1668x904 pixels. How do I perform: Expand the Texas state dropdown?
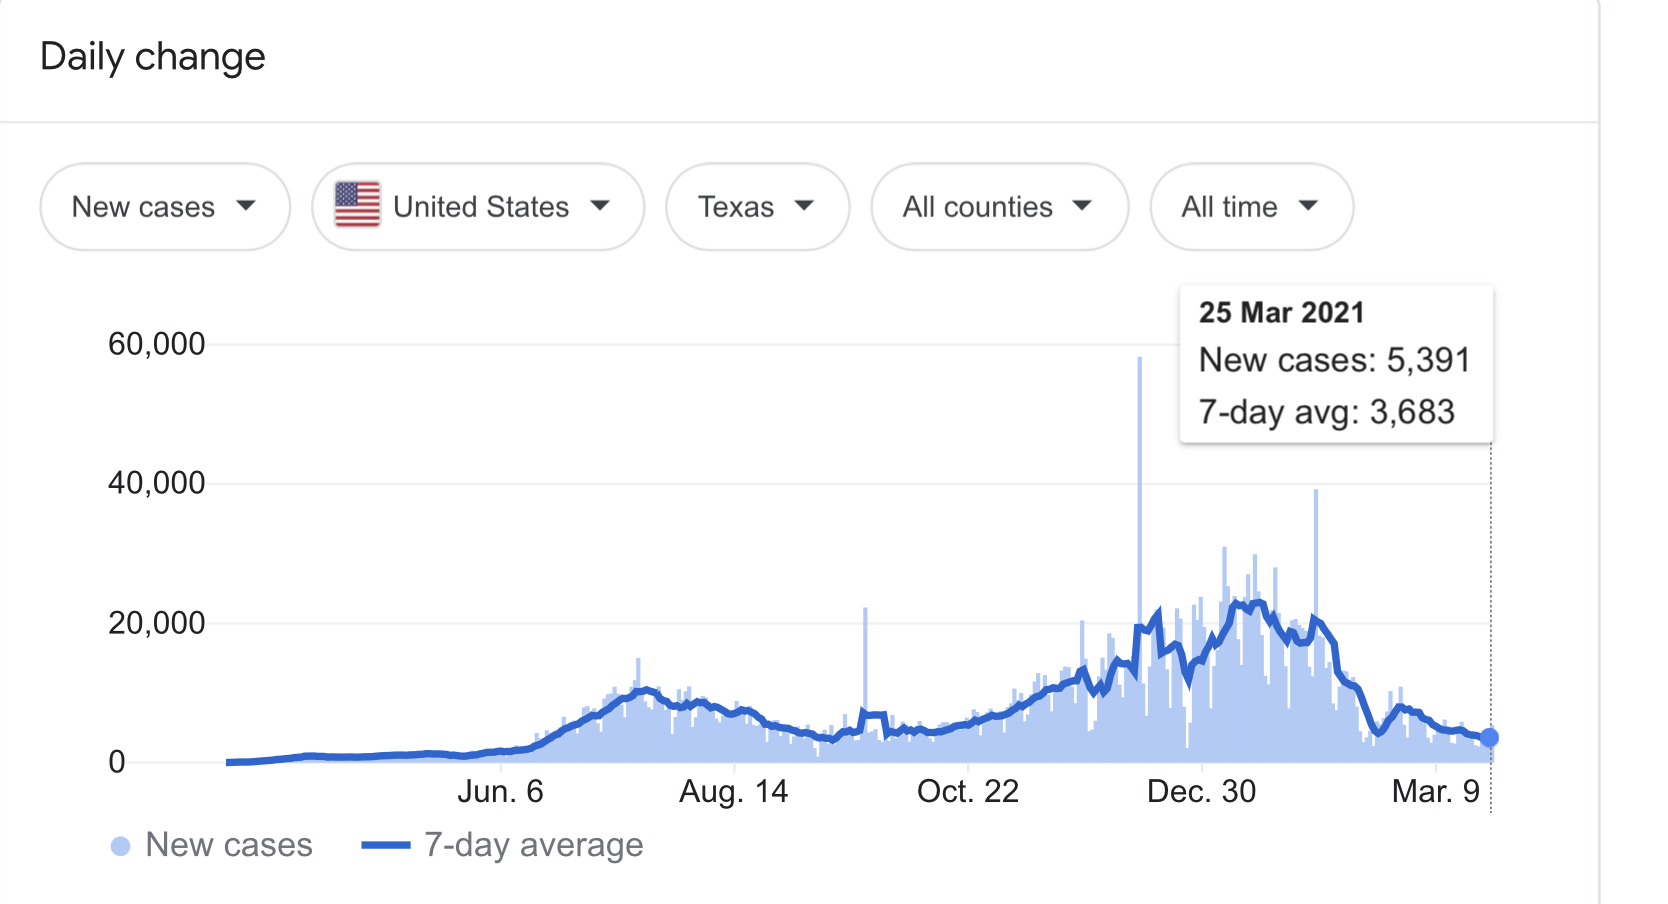[757, 207]
